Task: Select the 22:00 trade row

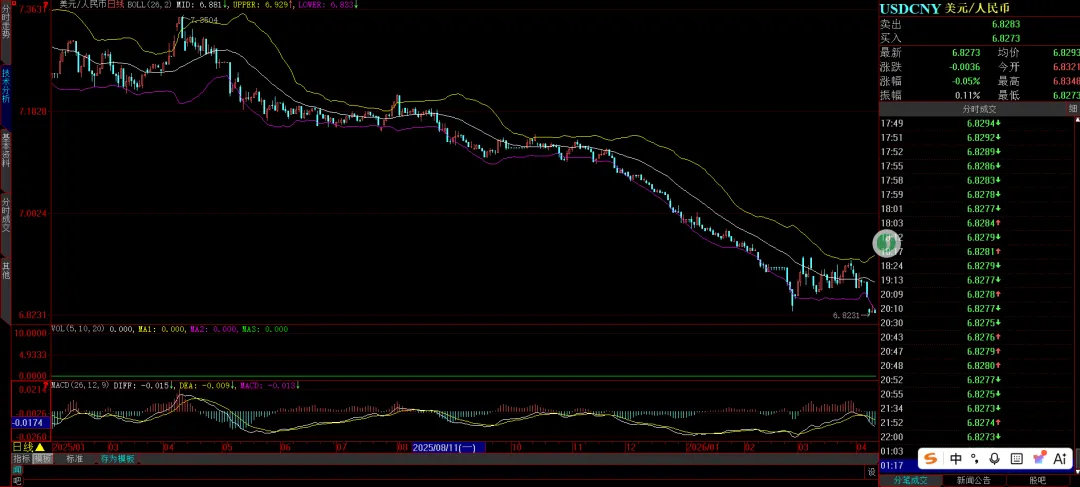Action: [975, 437]
